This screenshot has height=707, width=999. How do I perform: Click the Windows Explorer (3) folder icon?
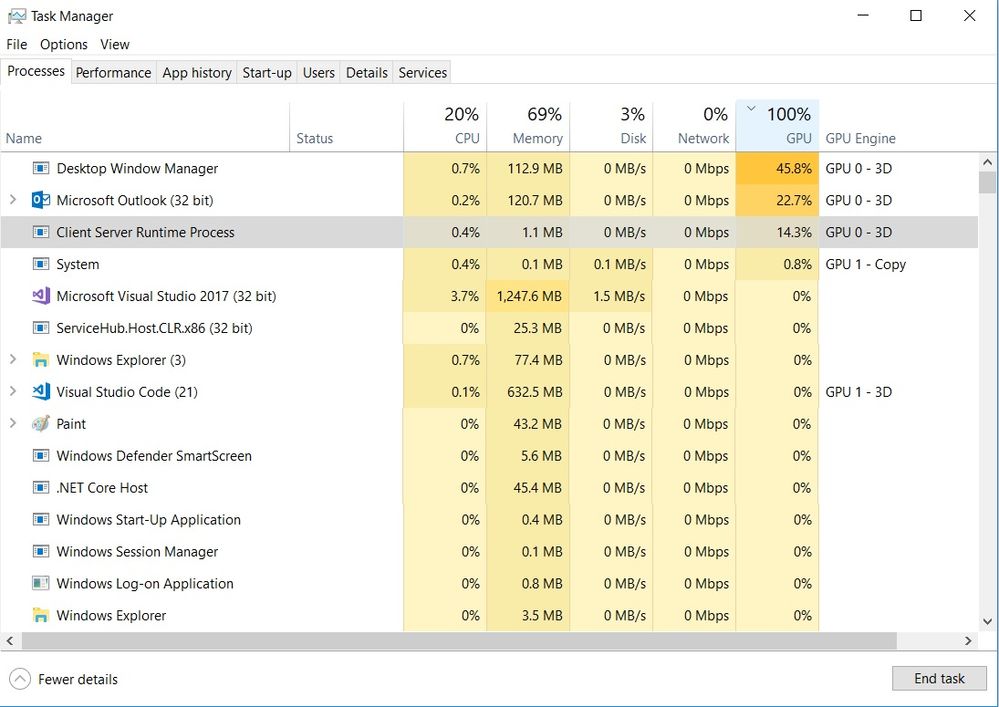[41, 360]
